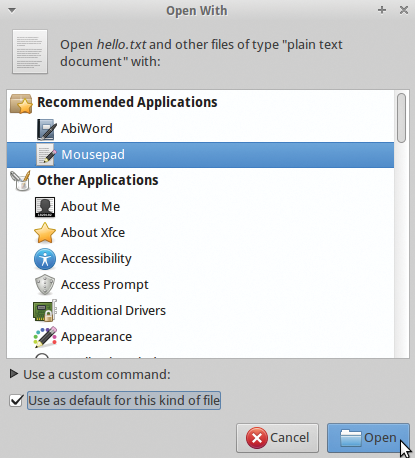The image size is (415, 458).
Task: Choose the Accessibility blue figure icon
Action: click(45, 259)
